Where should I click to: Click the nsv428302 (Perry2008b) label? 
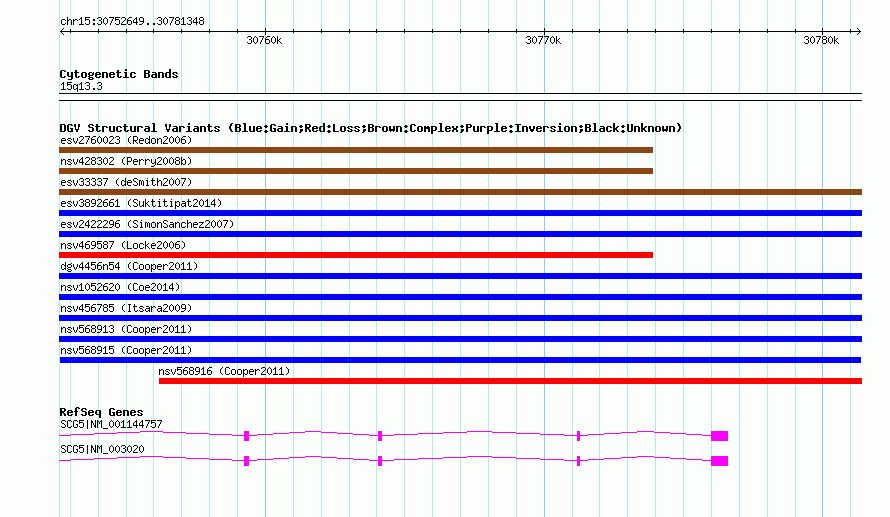[x=126, y=161]
